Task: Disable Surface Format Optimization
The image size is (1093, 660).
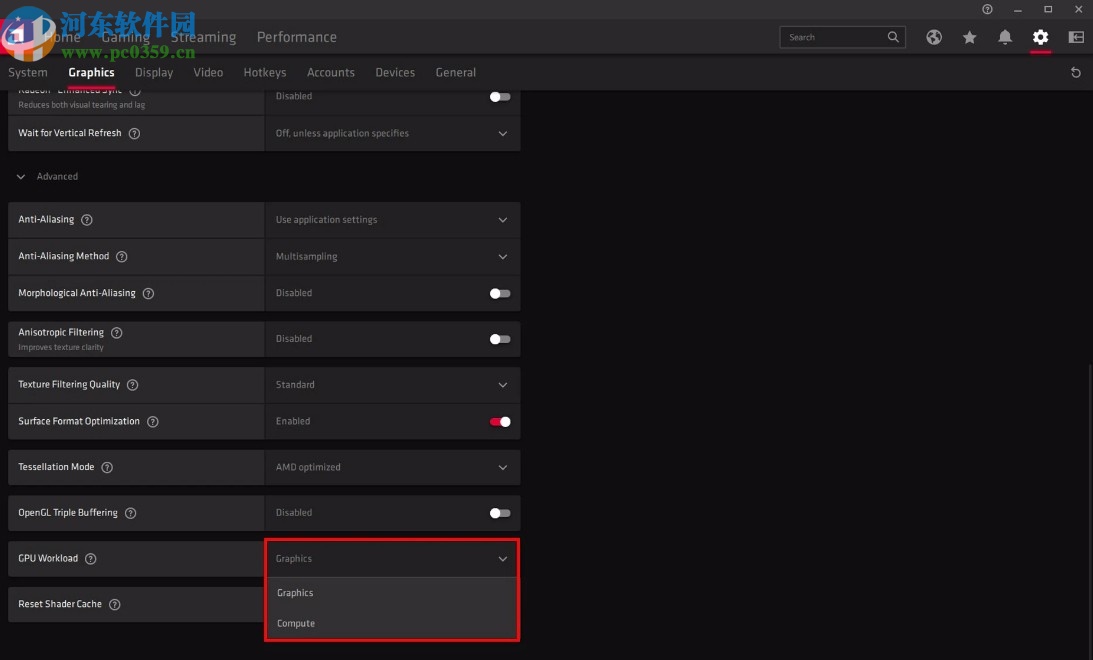Action: [x=500, y=421]
